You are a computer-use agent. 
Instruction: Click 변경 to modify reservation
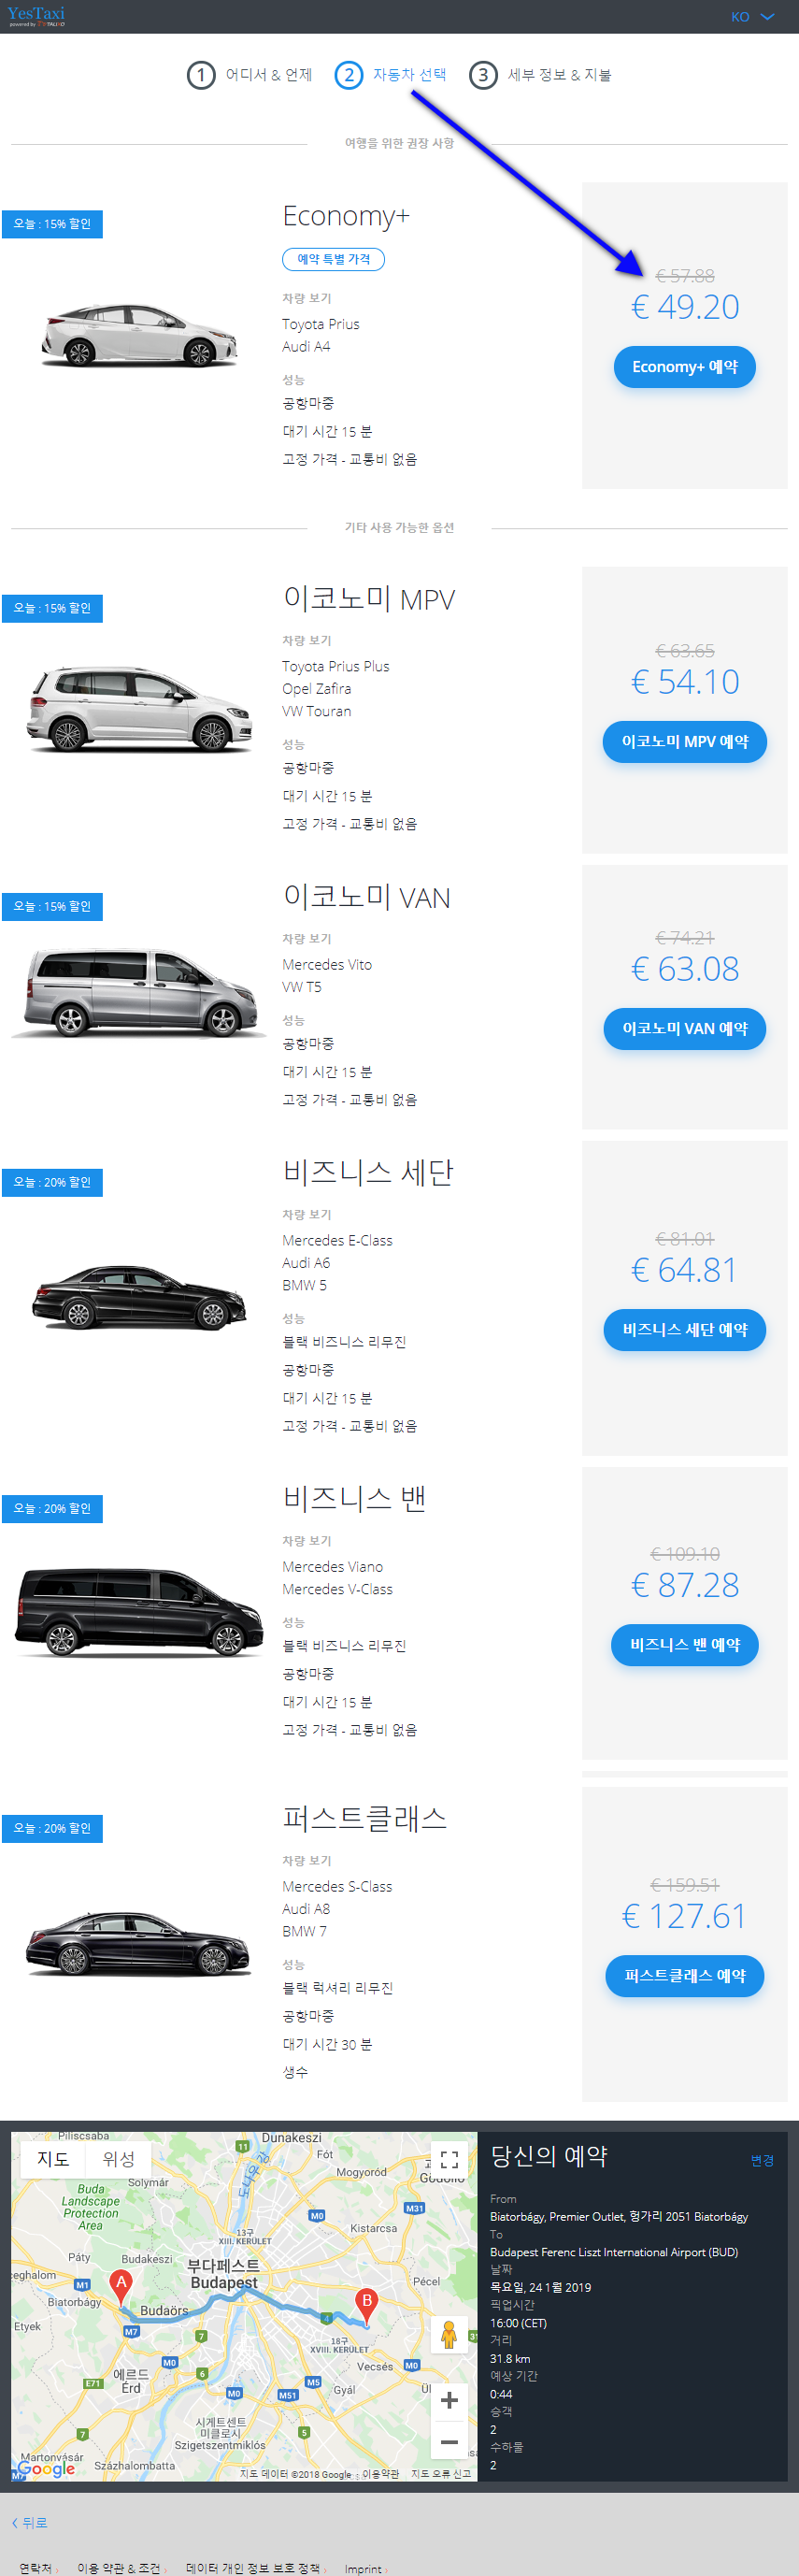click(762, 2160)
